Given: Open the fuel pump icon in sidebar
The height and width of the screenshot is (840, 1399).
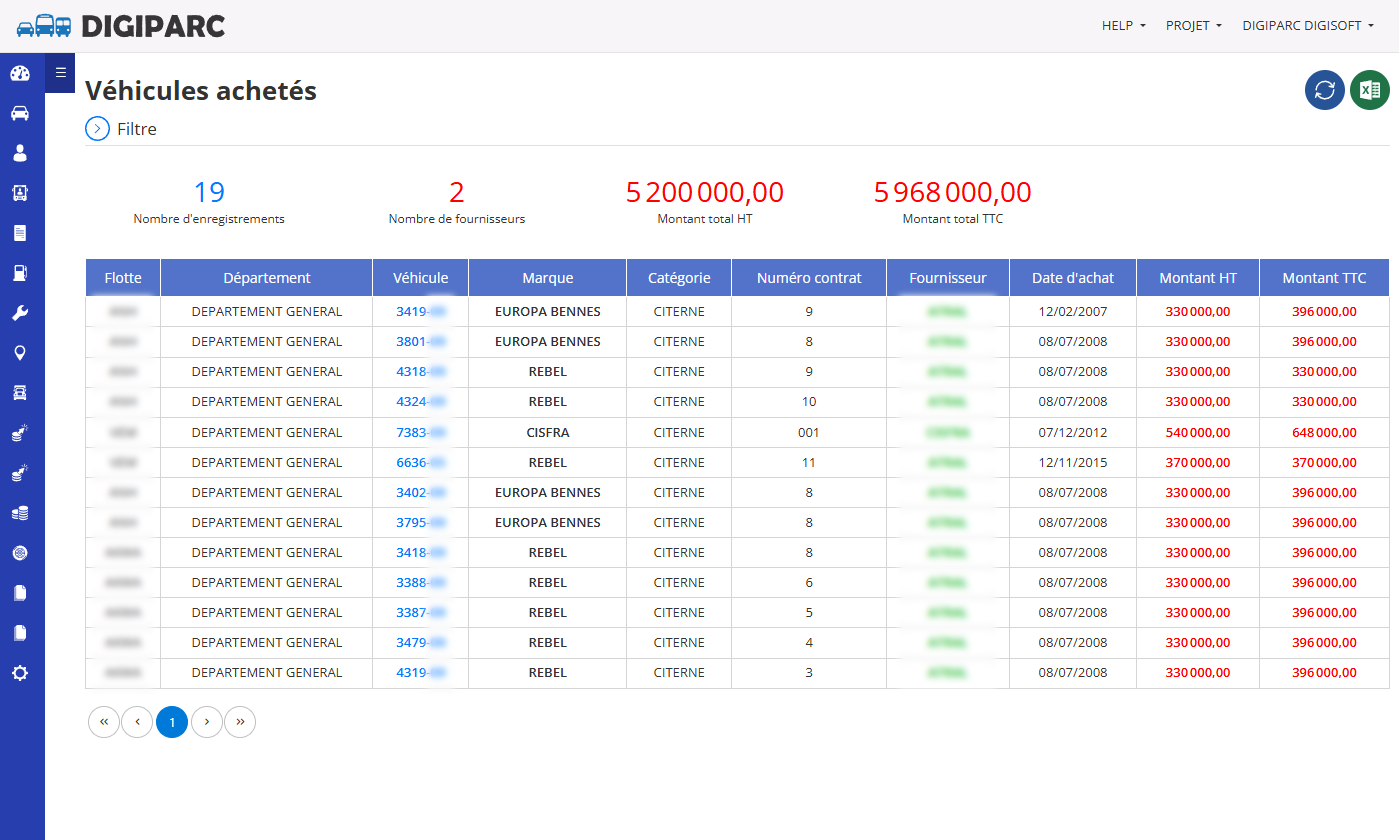Looking at the screenshot, I should [x=20, y=273].
